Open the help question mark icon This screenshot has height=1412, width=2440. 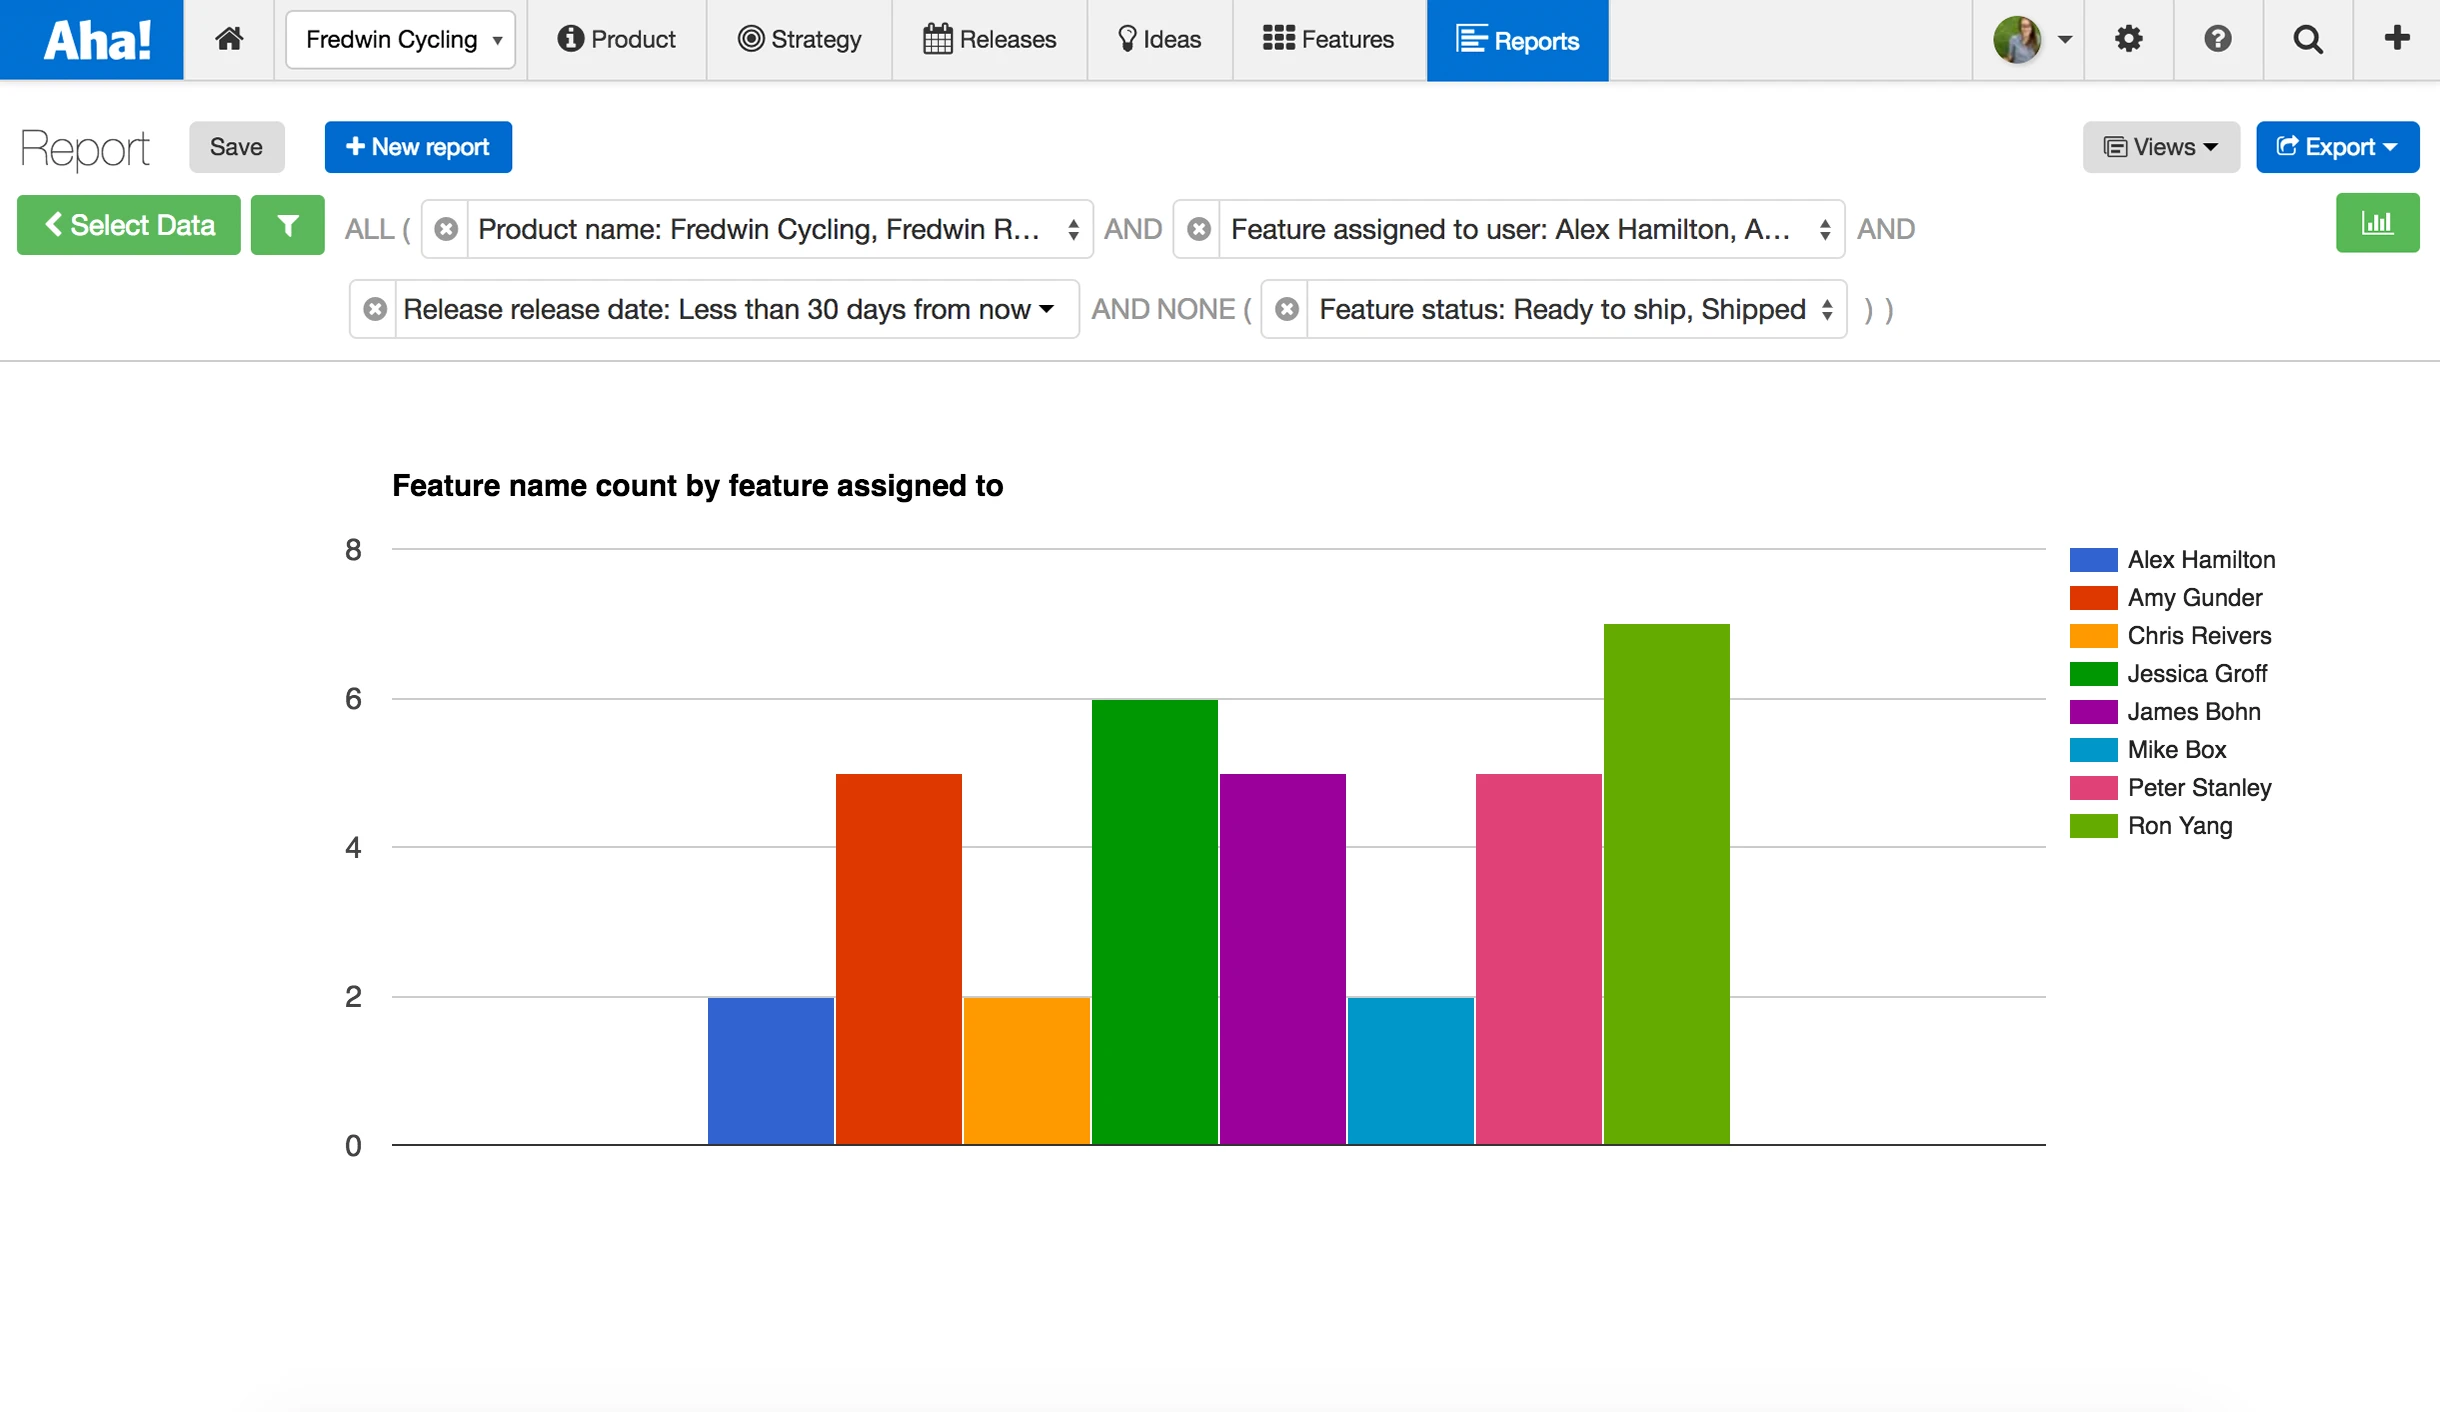(2217, 39)
